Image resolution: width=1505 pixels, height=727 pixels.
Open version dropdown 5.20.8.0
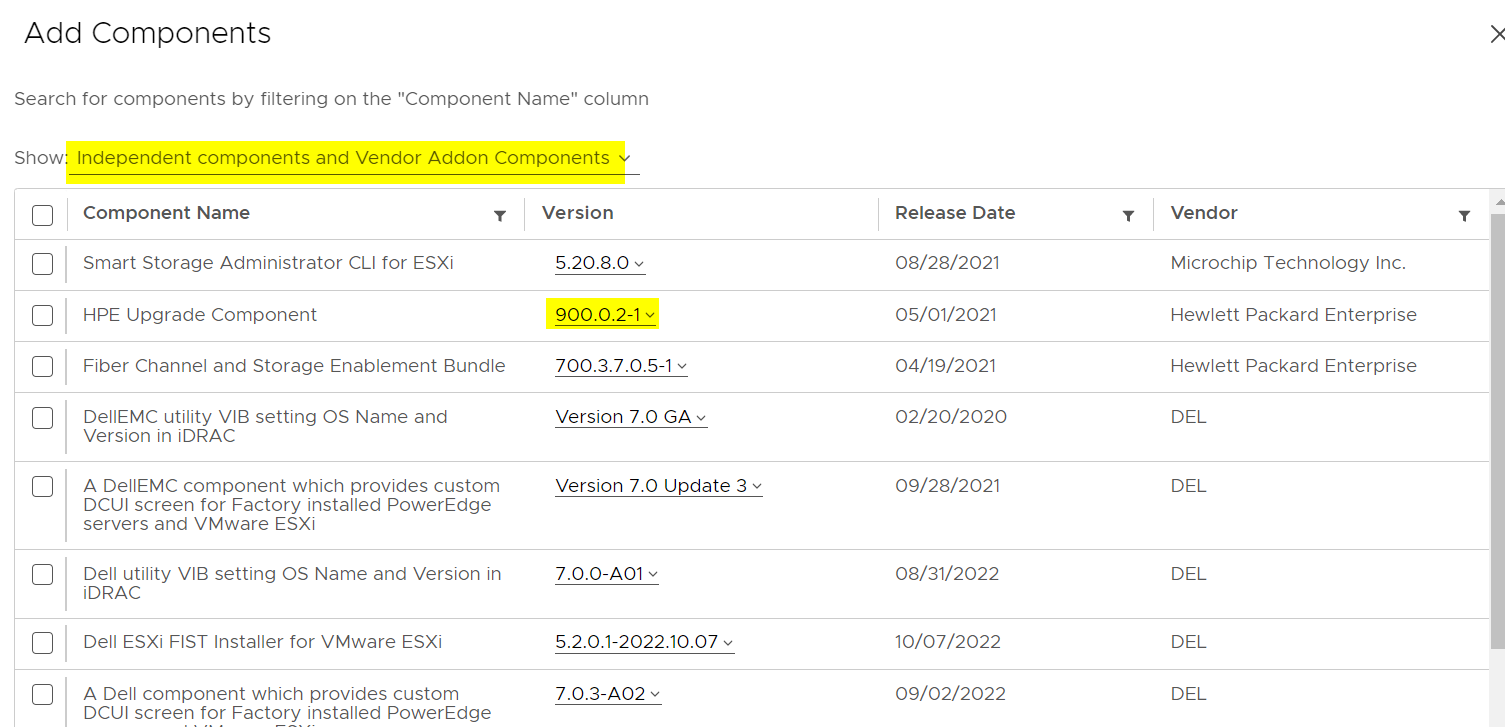[600, 263]
